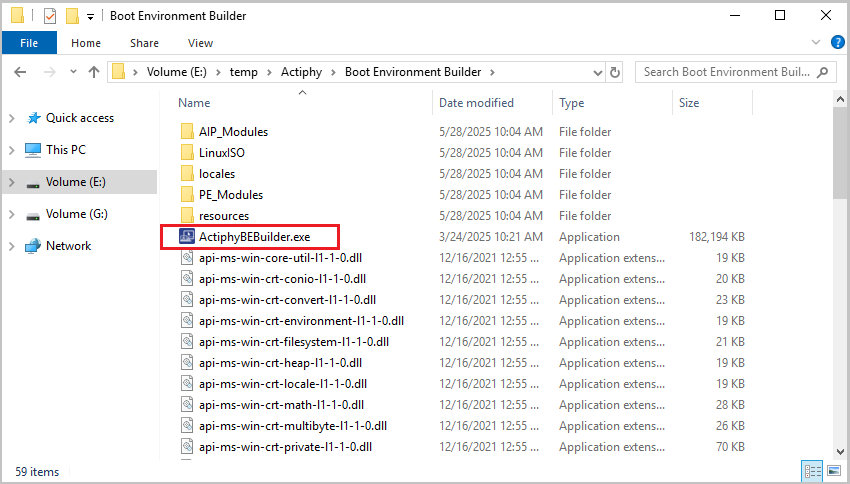Switch to the Home ribbon tab
This screenshot has height=484, width=850.
point(86,43)
